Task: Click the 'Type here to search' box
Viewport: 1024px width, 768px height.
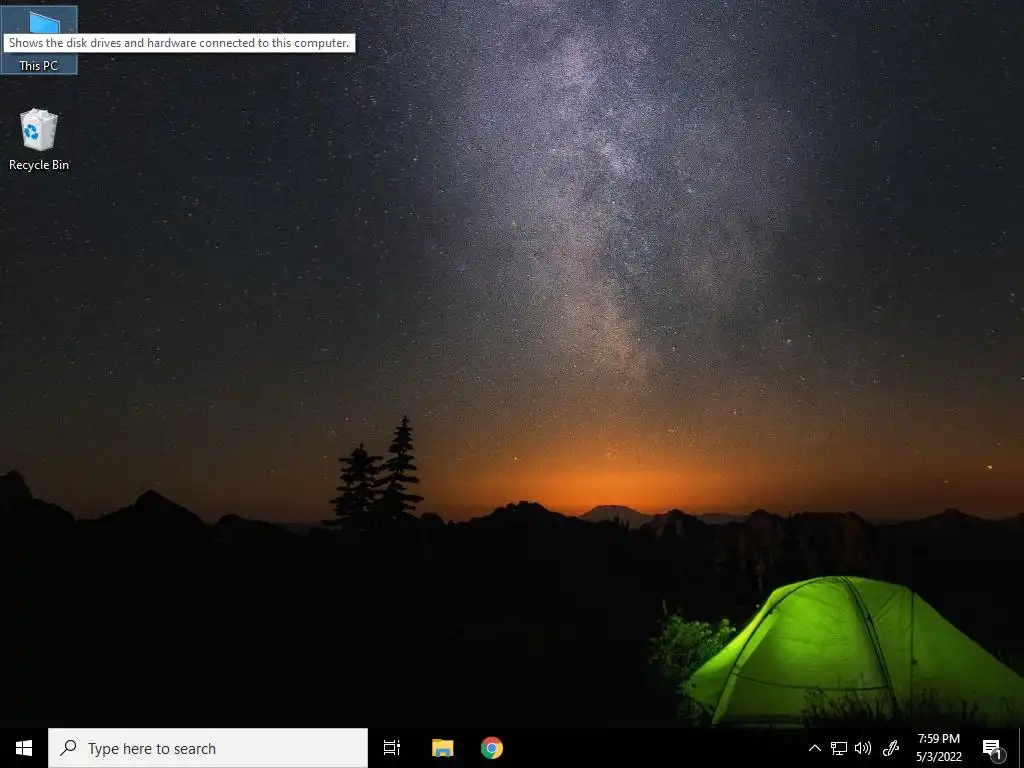Action: click(x=208, y=748)
